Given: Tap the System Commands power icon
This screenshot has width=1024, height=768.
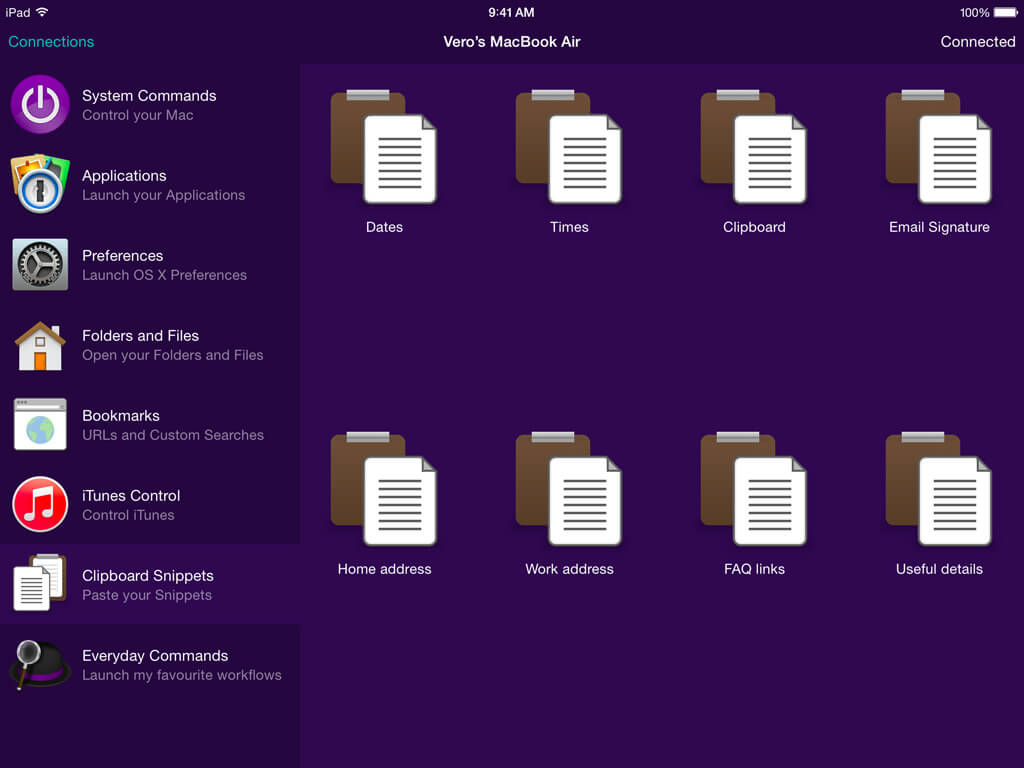Looking at the screenshot, I should [x=40, y=104].
